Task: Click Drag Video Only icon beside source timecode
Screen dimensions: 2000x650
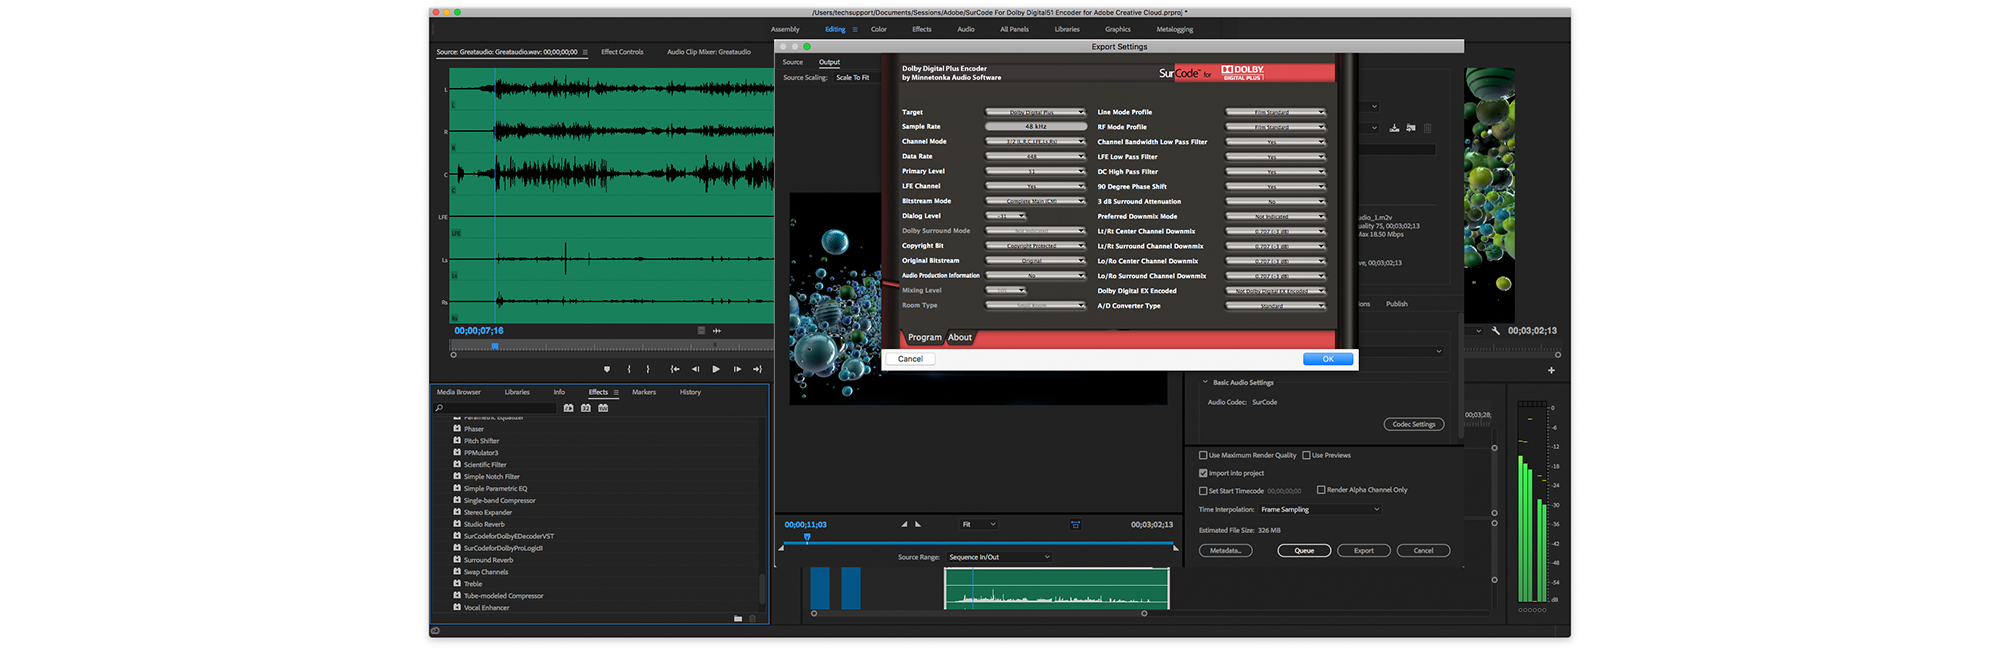Action: point(701,331)
